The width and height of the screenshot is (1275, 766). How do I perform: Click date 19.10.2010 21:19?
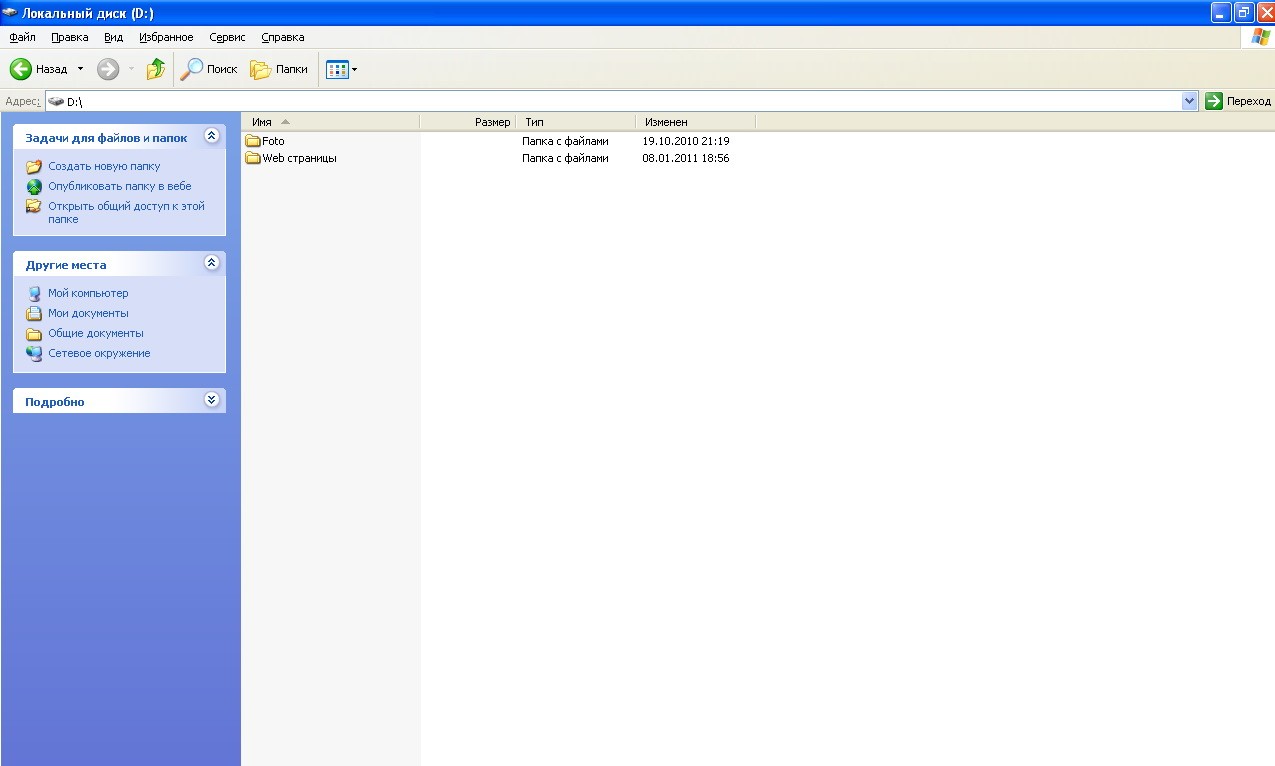[x=686, y=141]
